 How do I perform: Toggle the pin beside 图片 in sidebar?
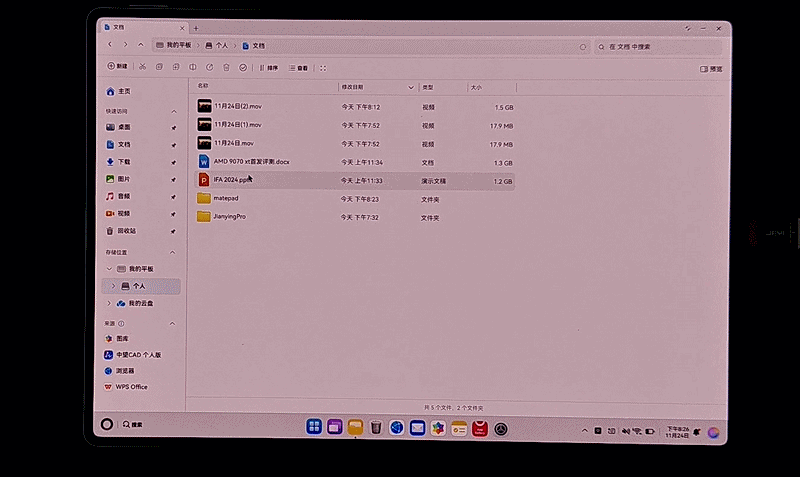coord(173,179)
